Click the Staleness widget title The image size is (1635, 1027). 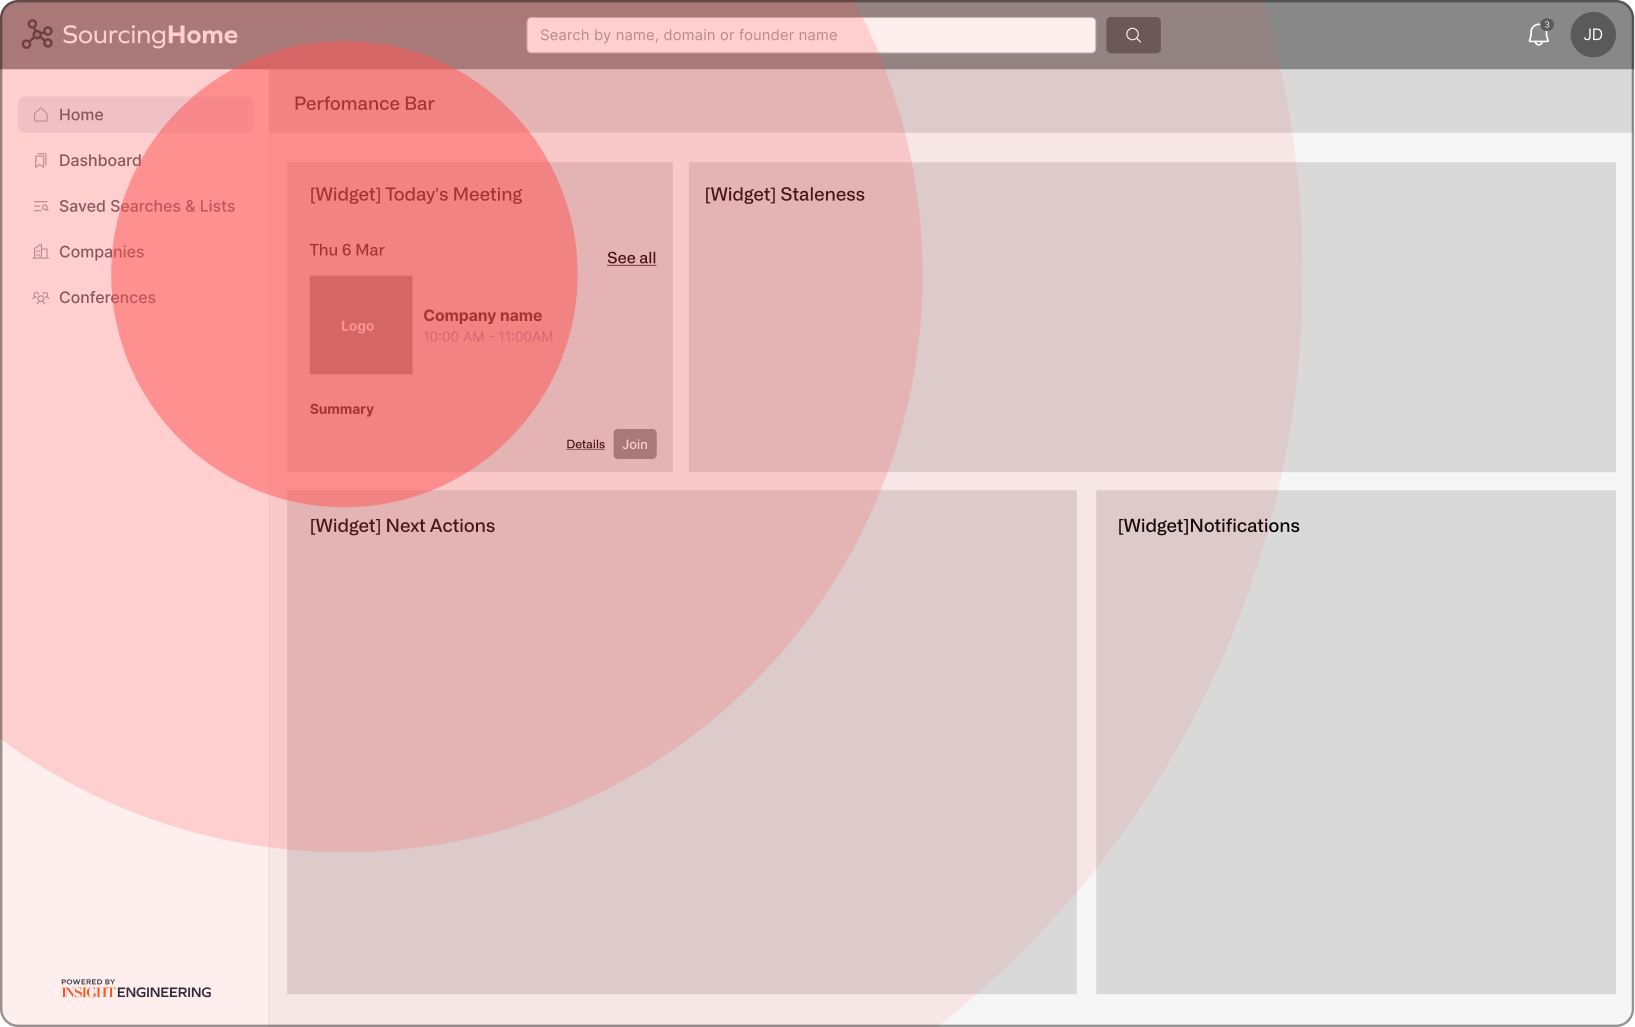pyautogui.click(x=784, y=195)
